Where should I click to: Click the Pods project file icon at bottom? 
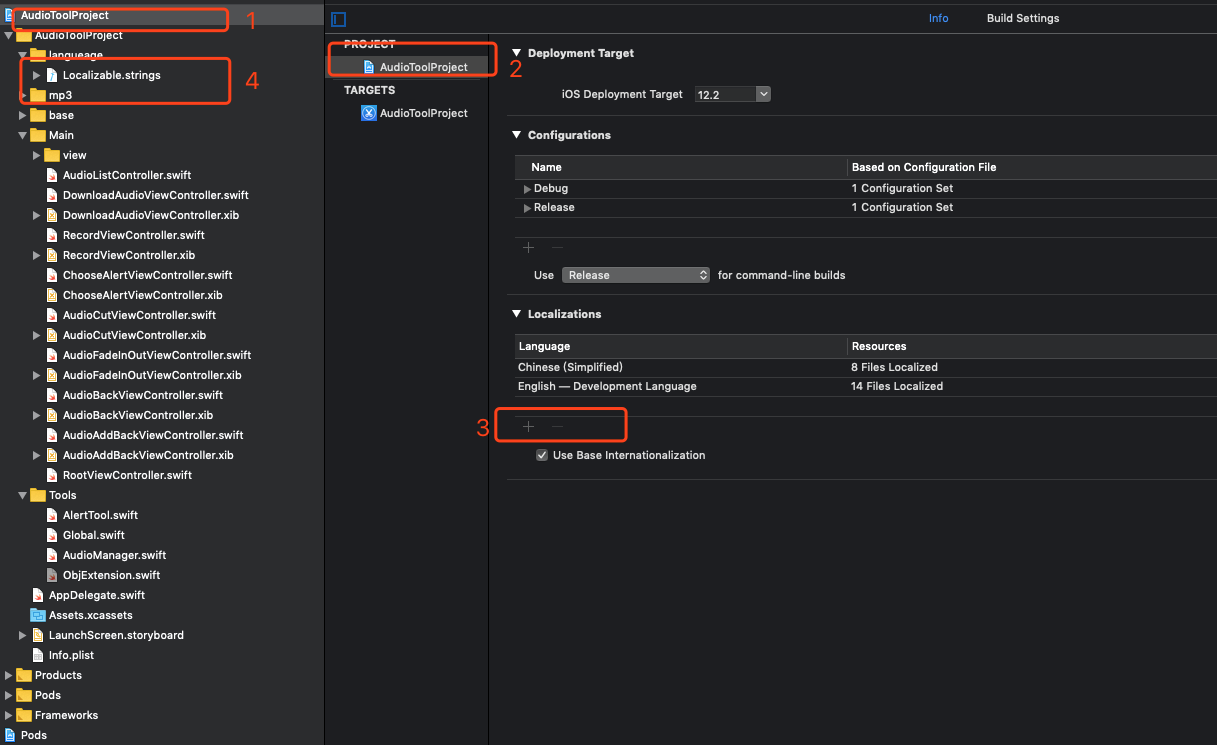(x=10, y=735)
